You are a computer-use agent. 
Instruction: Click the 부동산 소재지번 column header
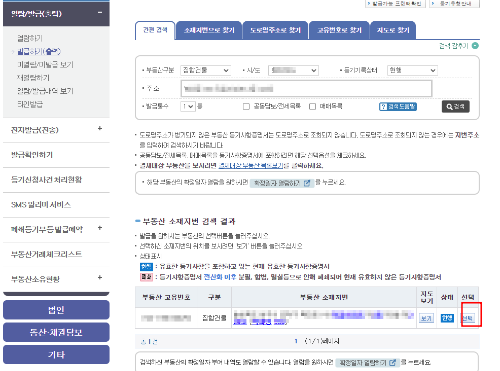coord(324,297)
